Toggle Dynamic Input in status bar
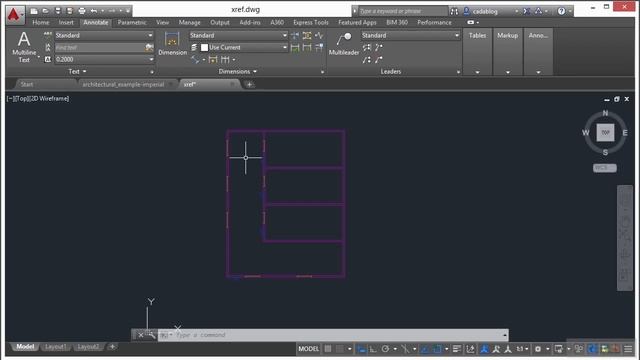The image size is (640, 360). [361, 349]
